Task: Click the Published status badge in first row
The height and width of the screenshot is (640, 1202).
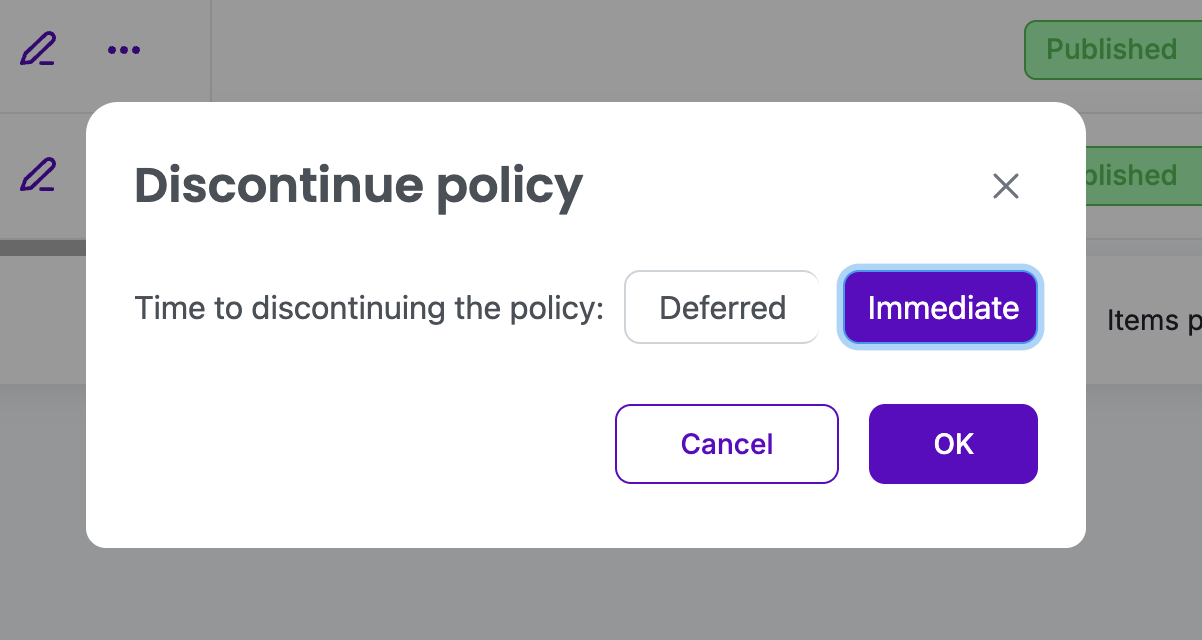Action: pos(1111,49)
